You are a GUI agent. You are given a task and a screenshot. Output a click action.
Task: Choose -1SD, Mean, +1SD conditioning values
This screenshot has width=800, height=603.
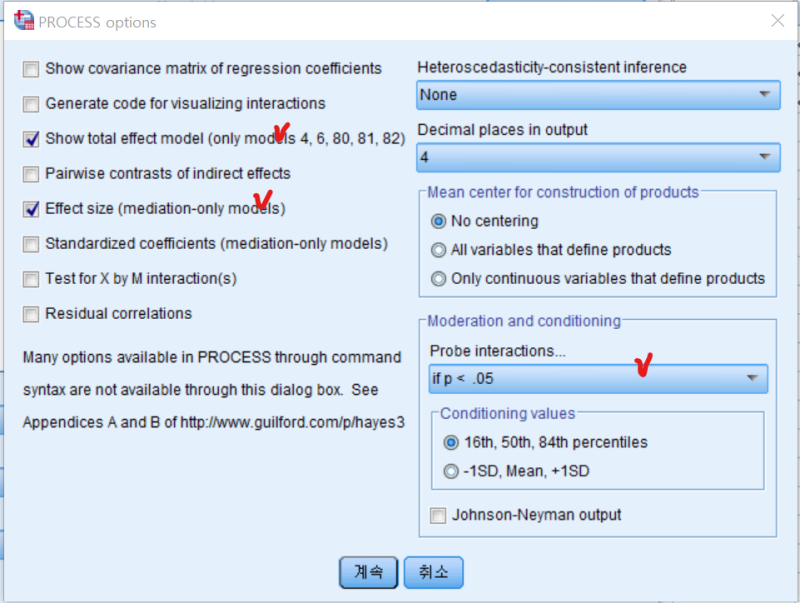click(450, 471)
